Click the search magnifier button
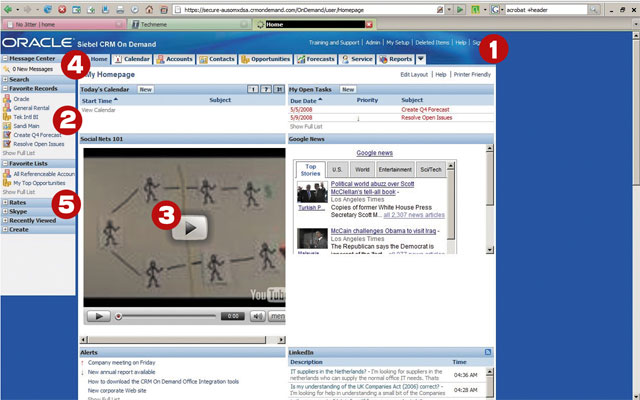640x400 pixels. (x=594, y=9)
